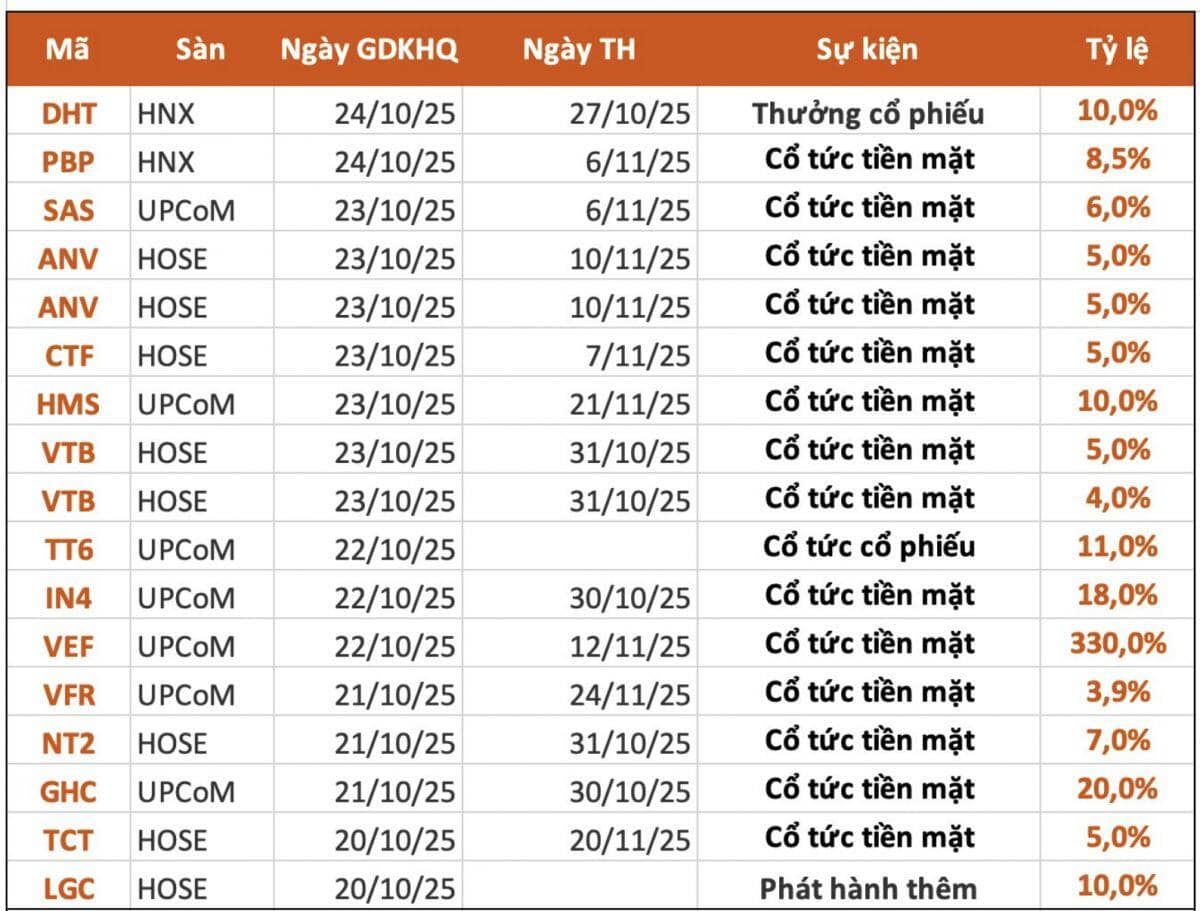Select the HMS ticker cell
1200x911 pixels.
click(x=68, y=404)
